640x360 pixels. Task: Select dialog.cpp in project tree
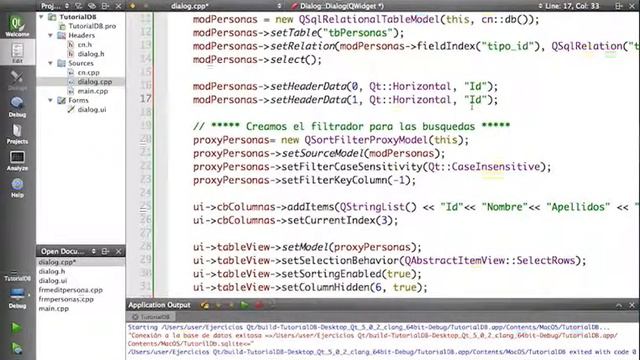pyautogui.click(x=94, y=82)
